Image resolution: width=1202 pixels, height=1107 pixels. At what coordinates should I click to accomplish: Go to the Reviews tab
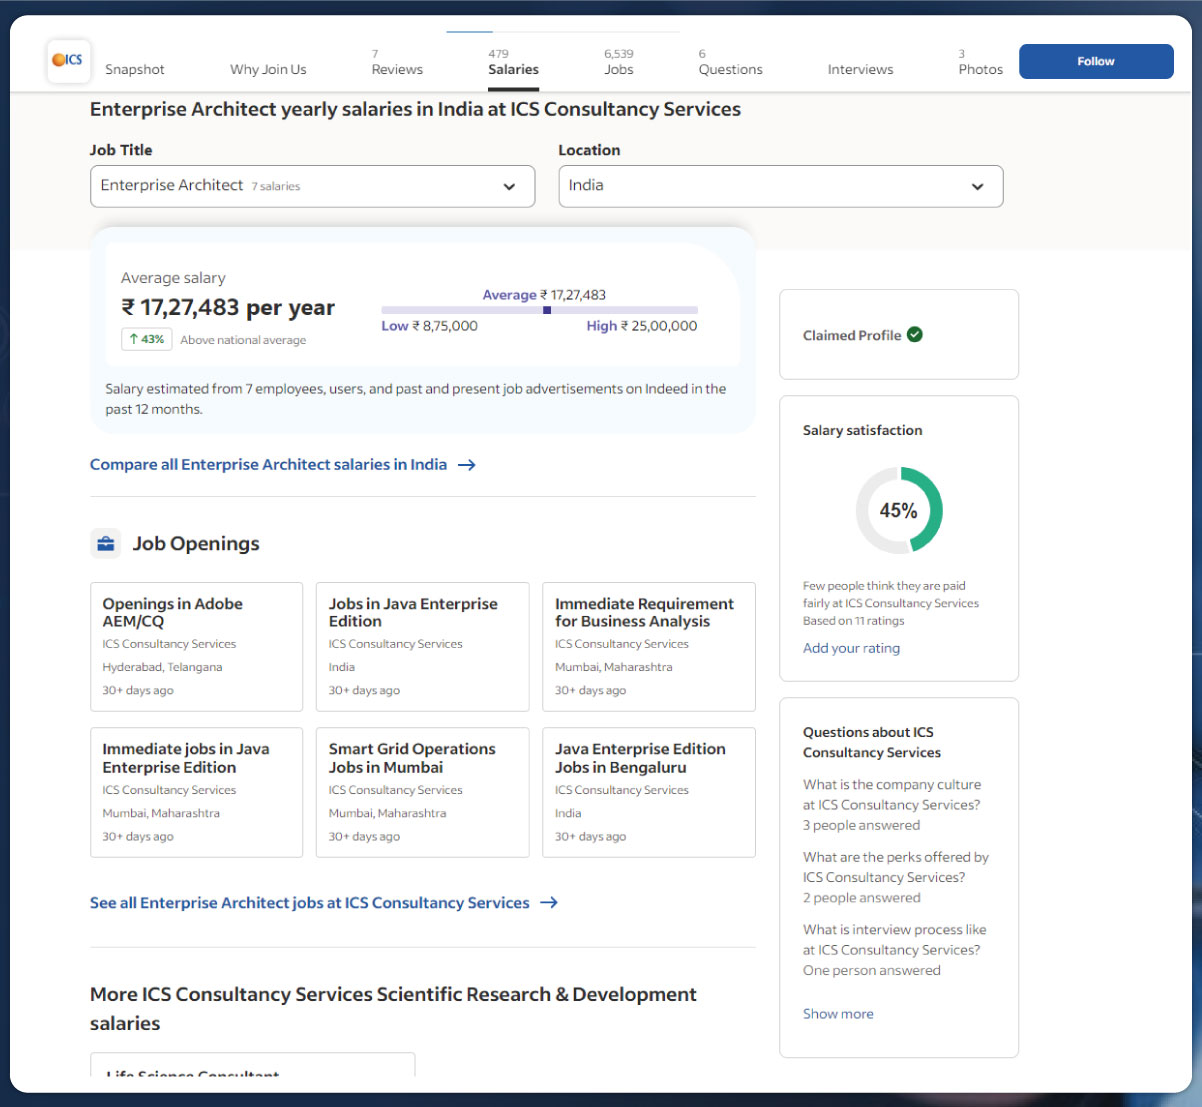(397, 62)
